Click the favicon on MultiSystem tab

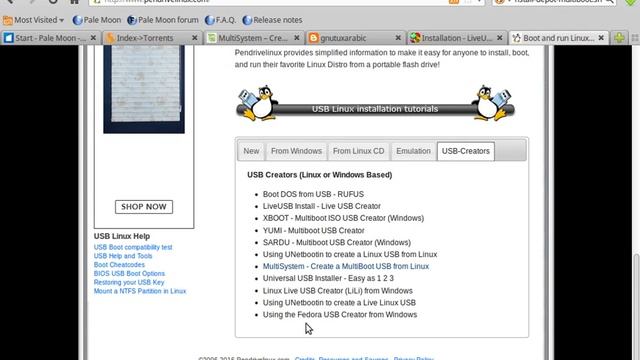click(211, 38)
